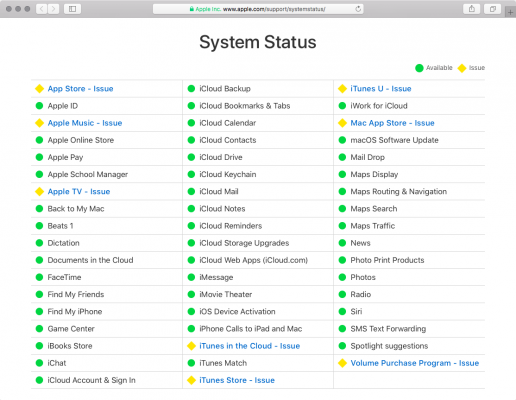
Task: Click the Safari back navigation arrow
Action: click(42, 9)
